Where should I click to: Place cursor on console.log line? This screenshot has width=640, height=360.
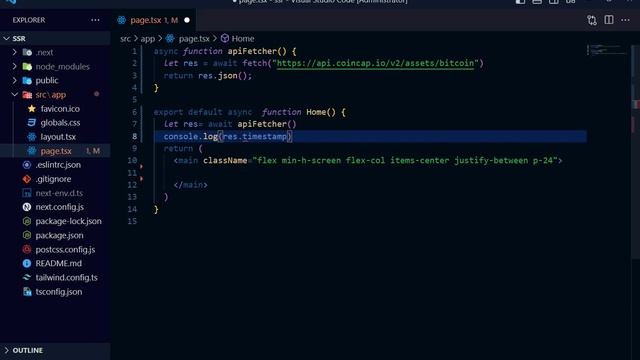[x=370, y=136]
